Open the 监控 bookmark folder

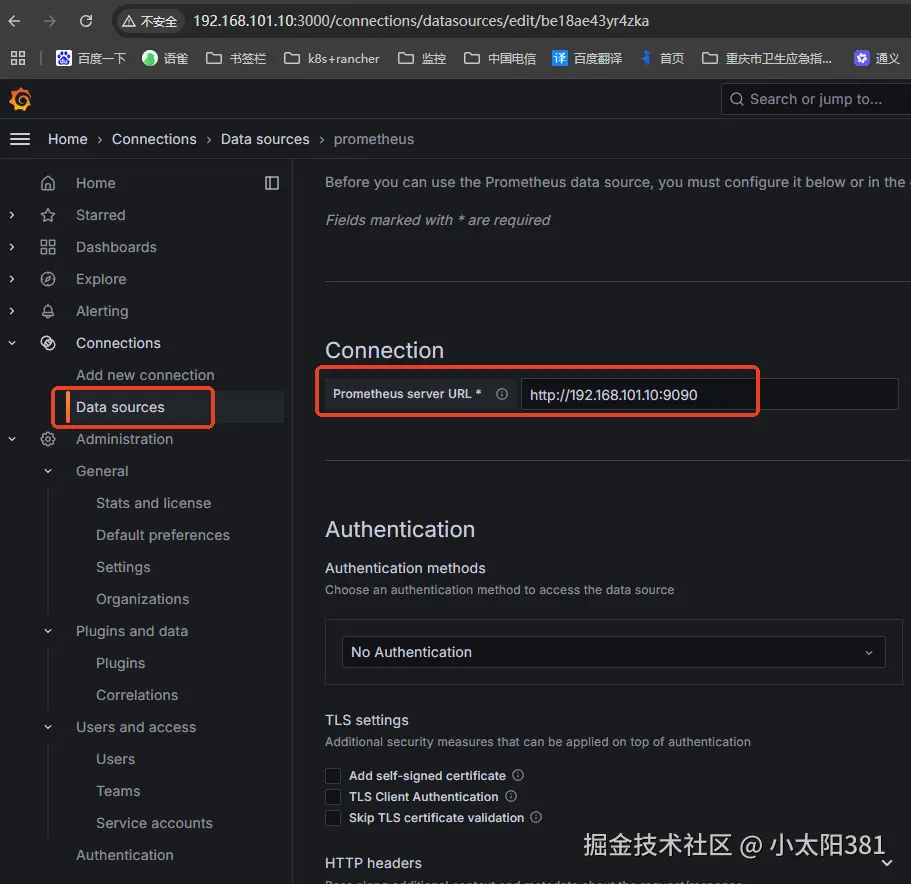422,58
